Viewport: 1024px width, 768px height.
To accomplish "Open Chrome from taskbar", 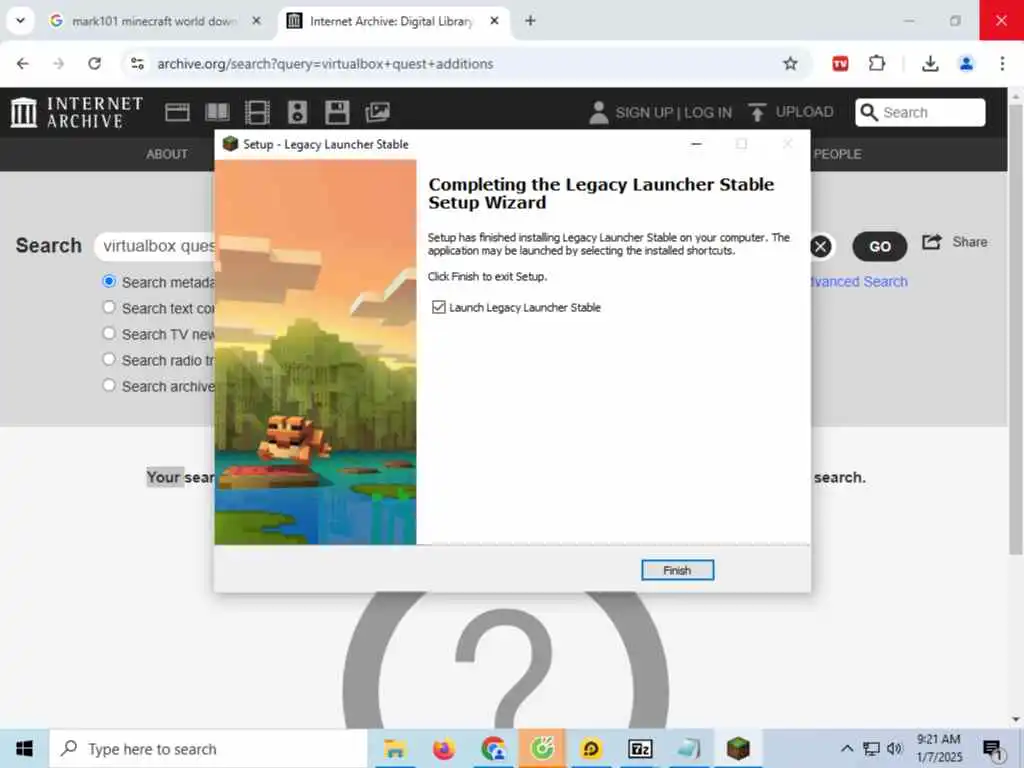I will tap(493, 748).
